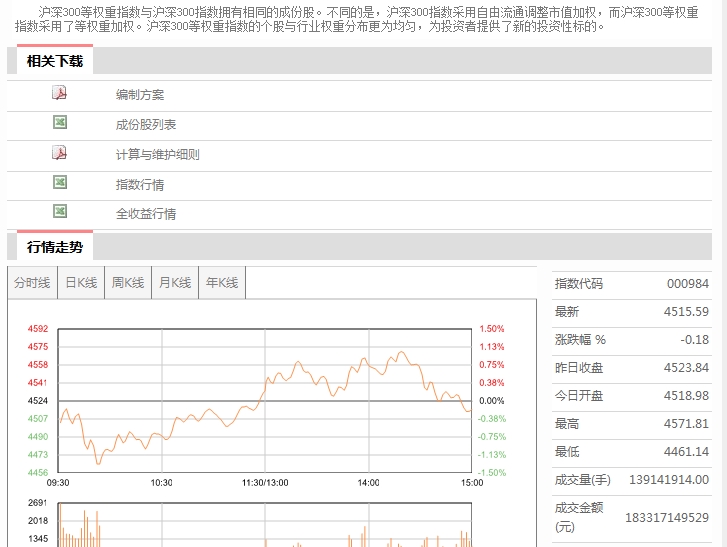The height and width of the screenshot is (547, 727).
Task: Switch to the 年K线 chart tab
Action: coord(222,283)
